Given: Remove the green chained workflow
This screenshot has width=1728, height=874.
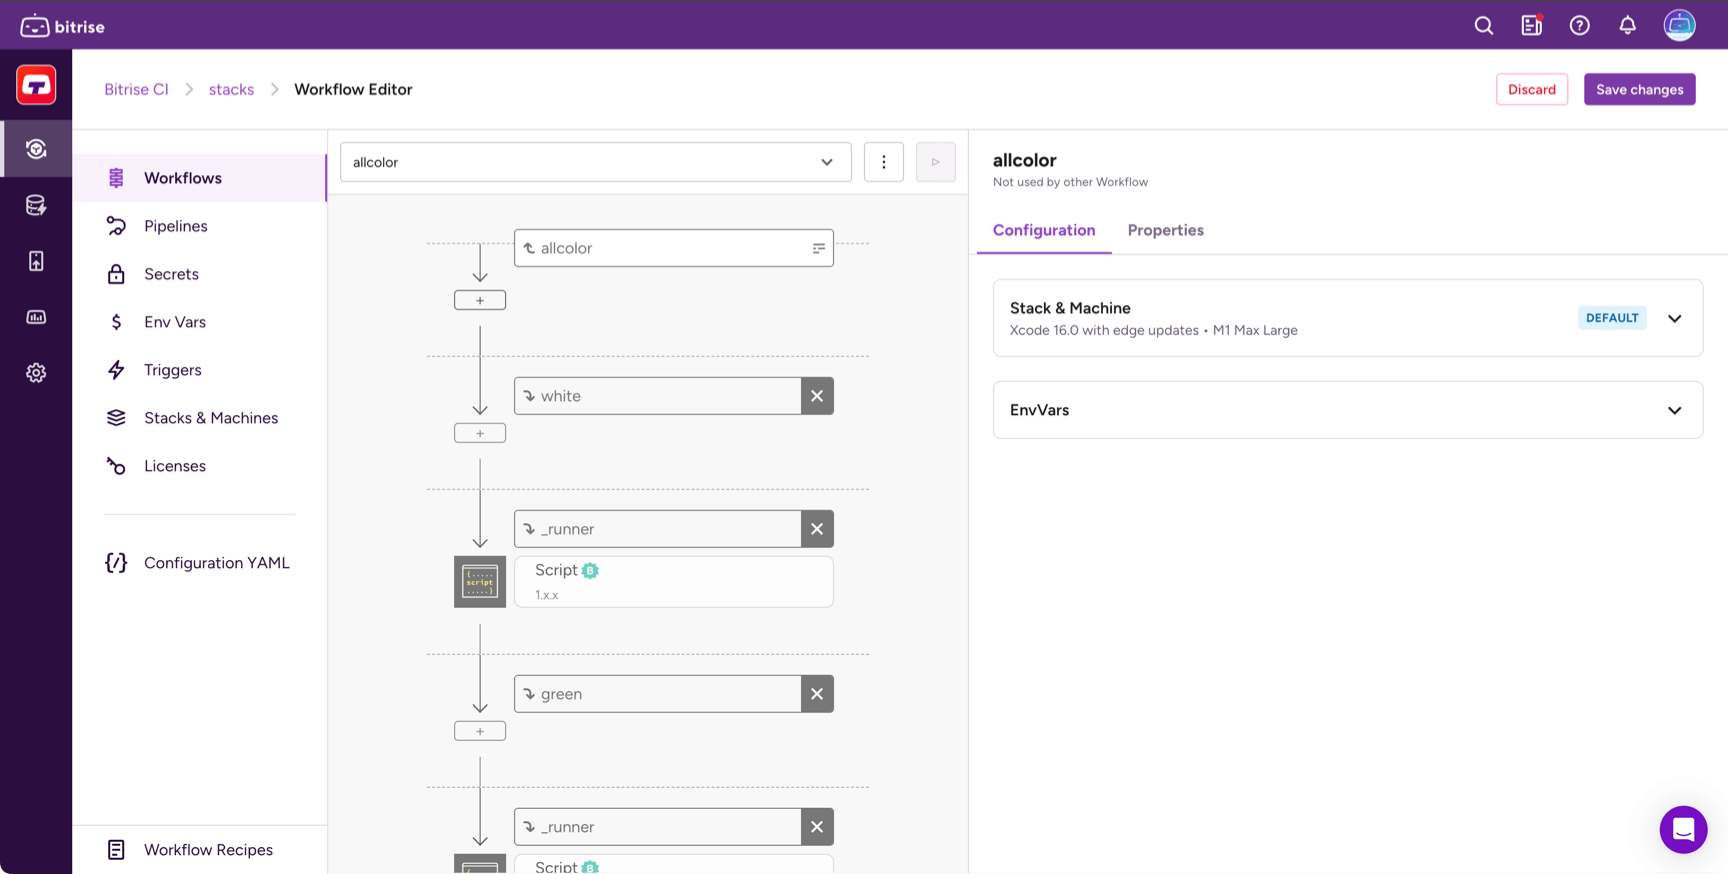Looking at the screenshot, I should [x=817, y=694].
